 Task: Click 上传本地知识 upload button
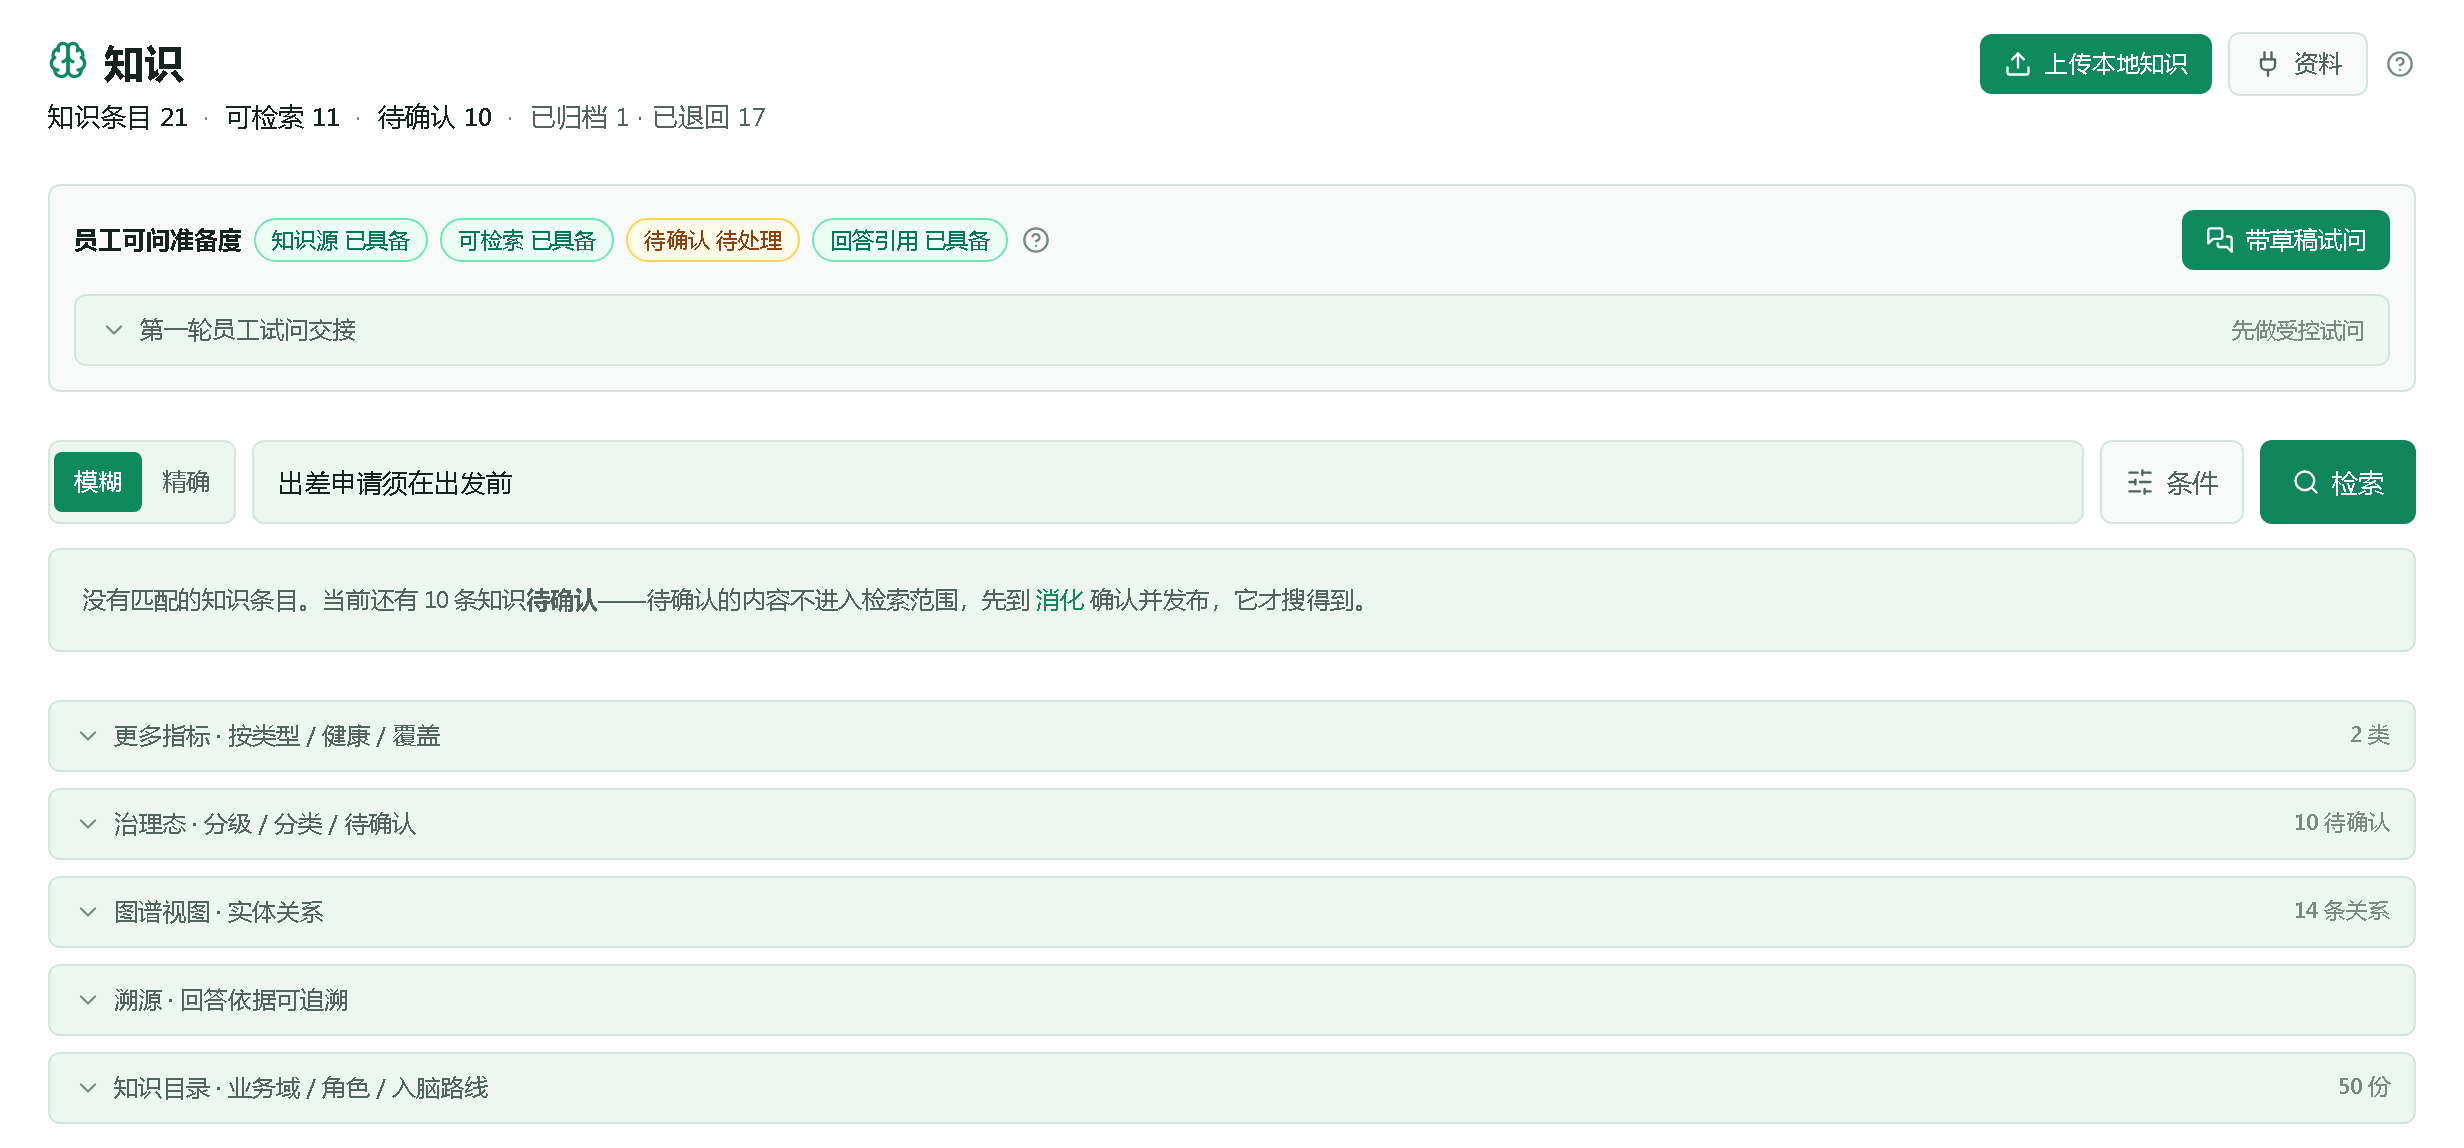click(x=2095, y=64)
